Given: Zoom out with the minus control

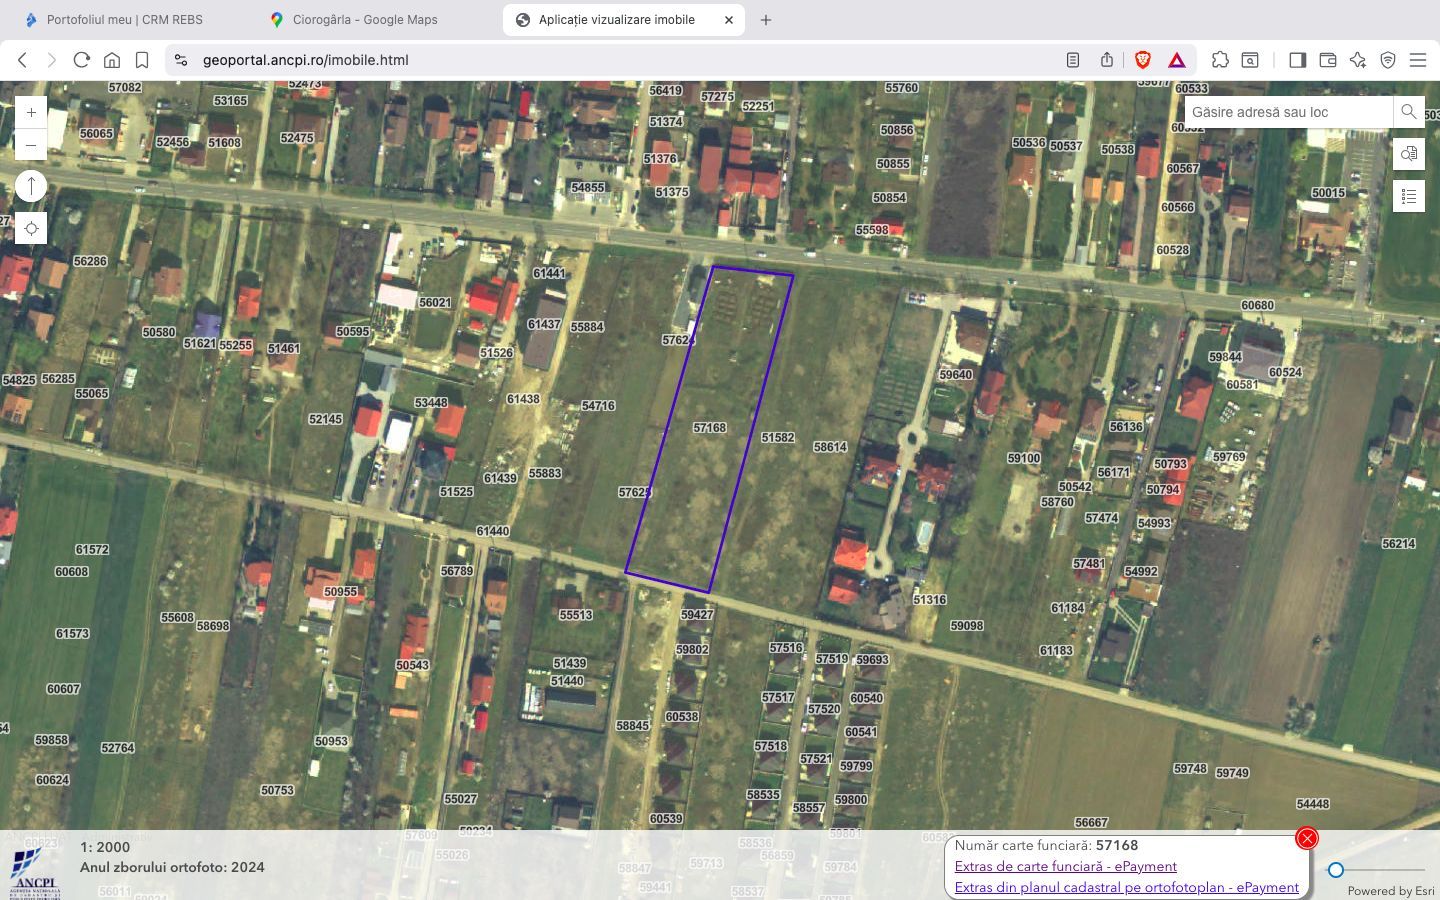Looking at the screenshot, I should click(x=31, y=145).
